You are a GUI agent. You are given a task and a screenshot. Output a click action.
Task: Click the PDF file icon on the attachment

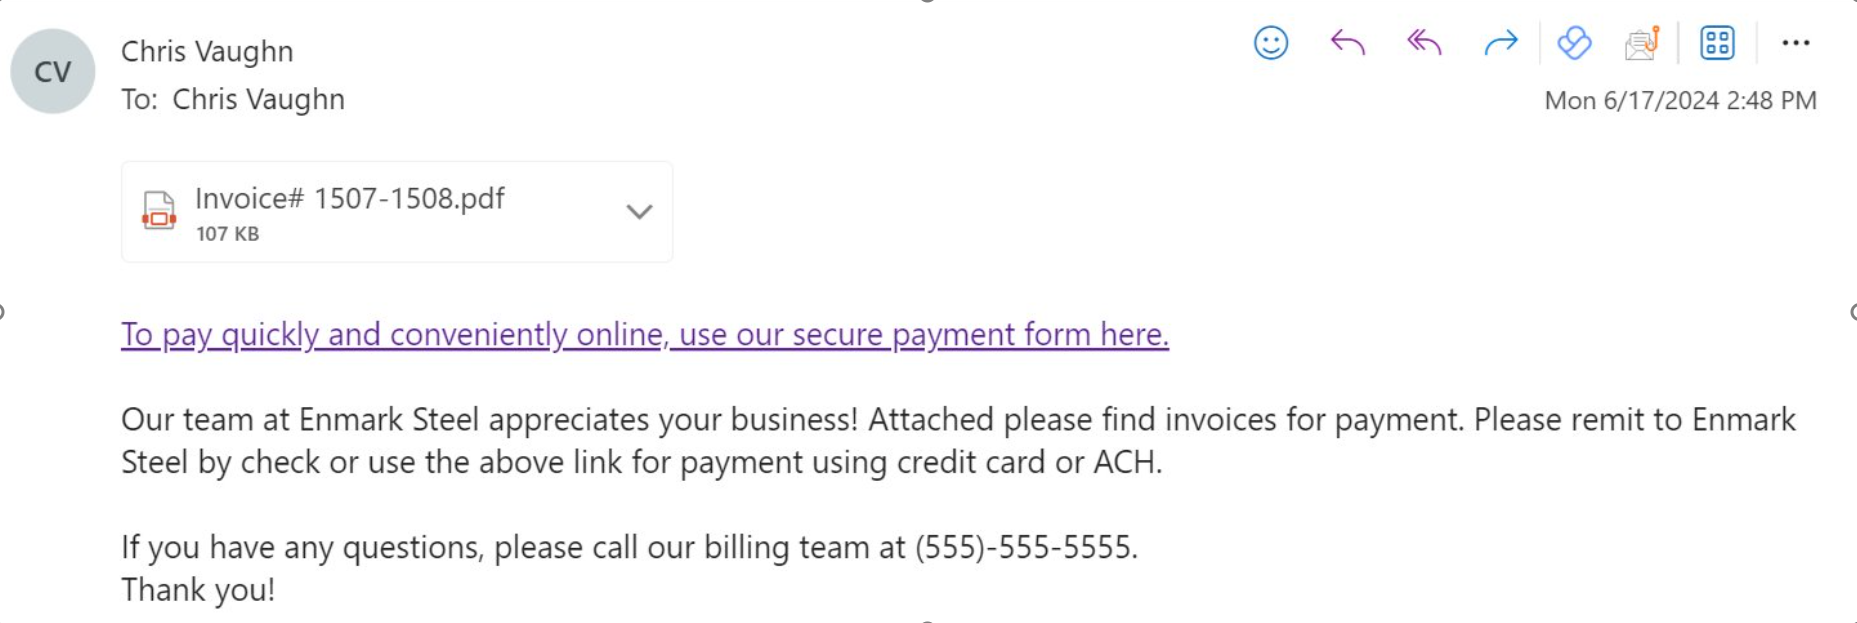point(159,211)
